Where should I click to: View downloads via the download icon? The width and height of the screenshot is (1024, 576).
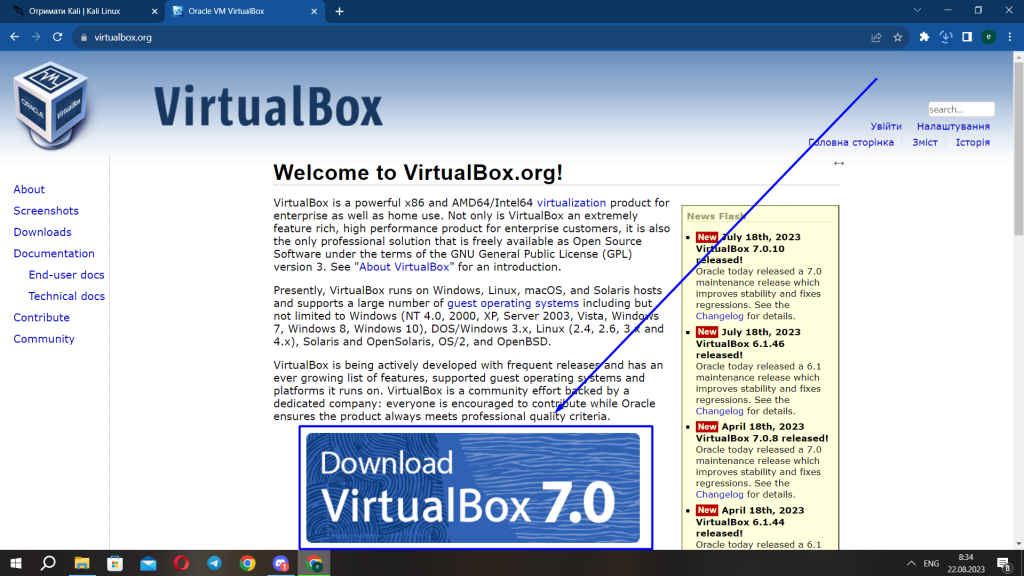coord(945,36)
